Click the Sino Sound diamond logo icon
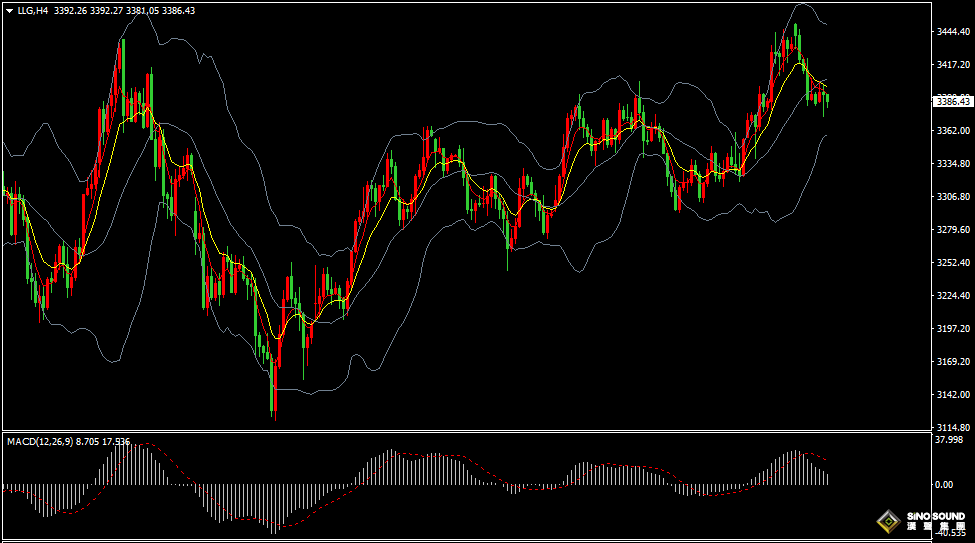Image resolution: width=975 pixels, height=543 pixels. point(887,521)
